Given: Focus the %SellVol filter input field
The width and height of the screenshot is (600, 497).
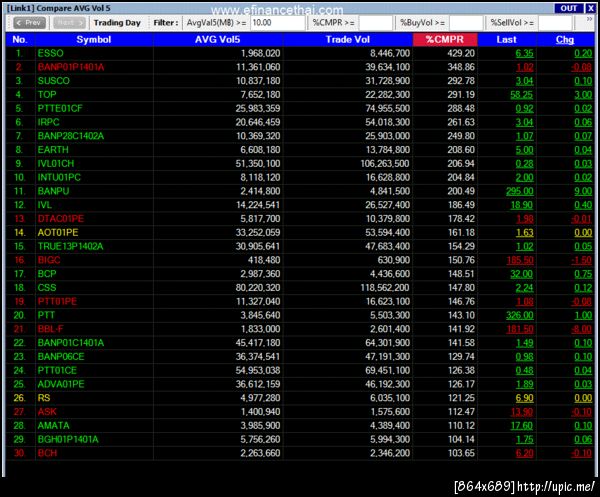Looking at the screenshot, I should coord(555,23).
